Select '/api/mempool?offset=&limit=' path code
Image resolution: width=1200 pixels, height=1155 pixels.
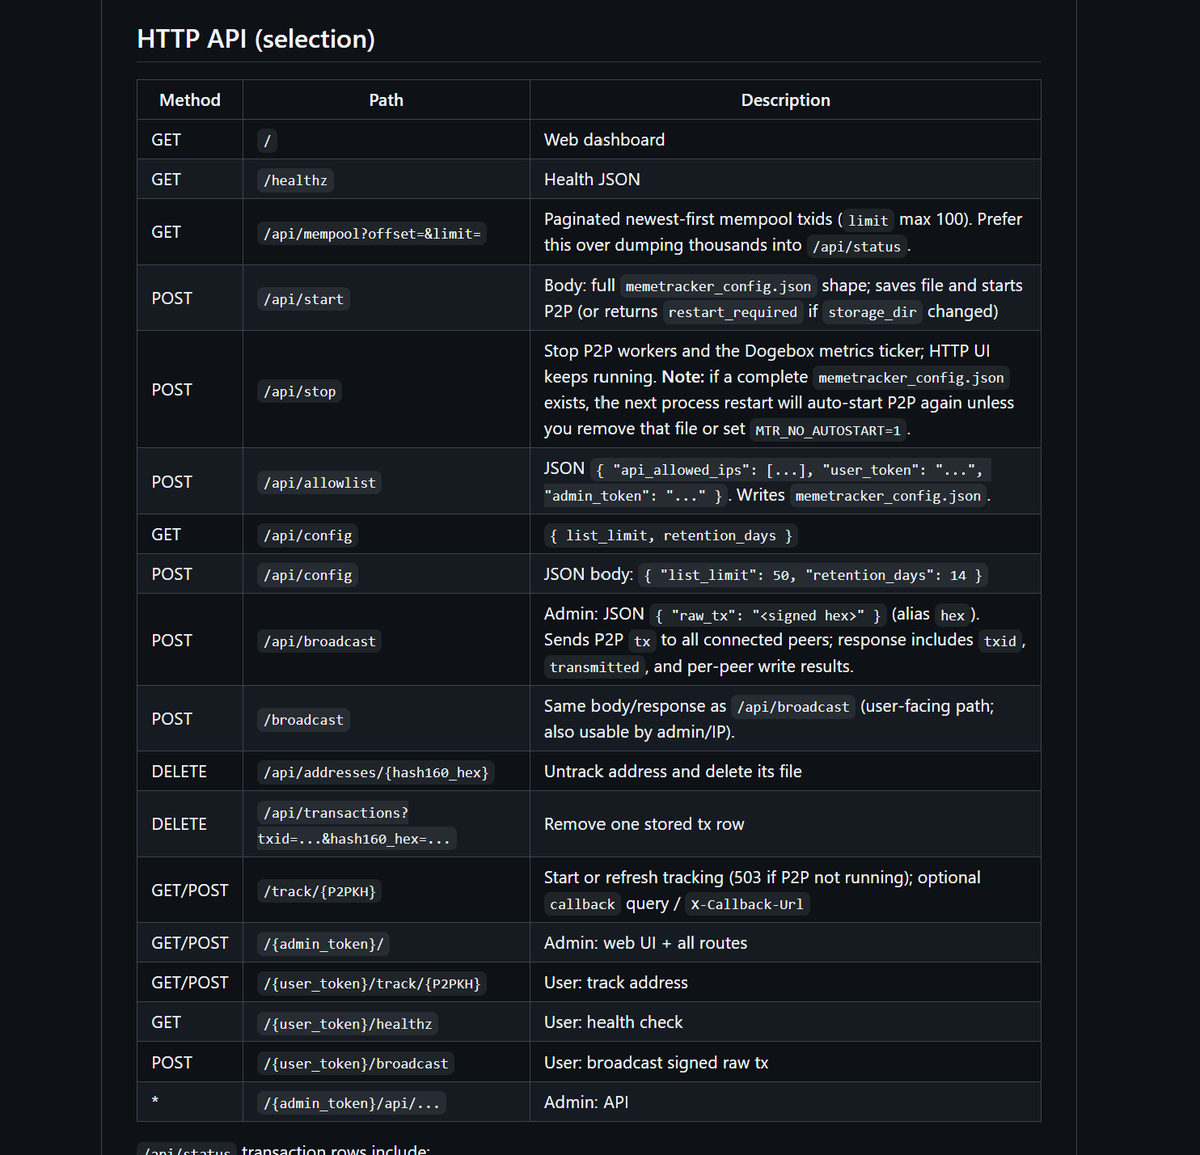pos(372,233)
